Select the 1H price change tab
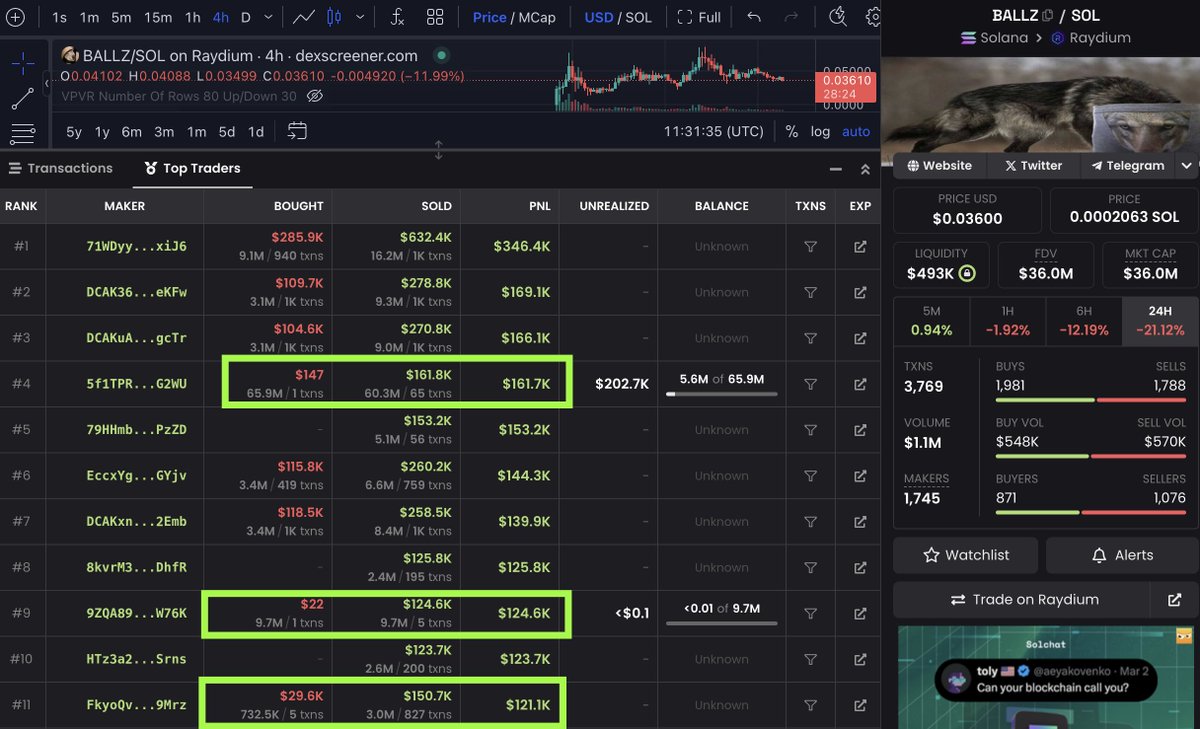 [x=1008, y=321]
